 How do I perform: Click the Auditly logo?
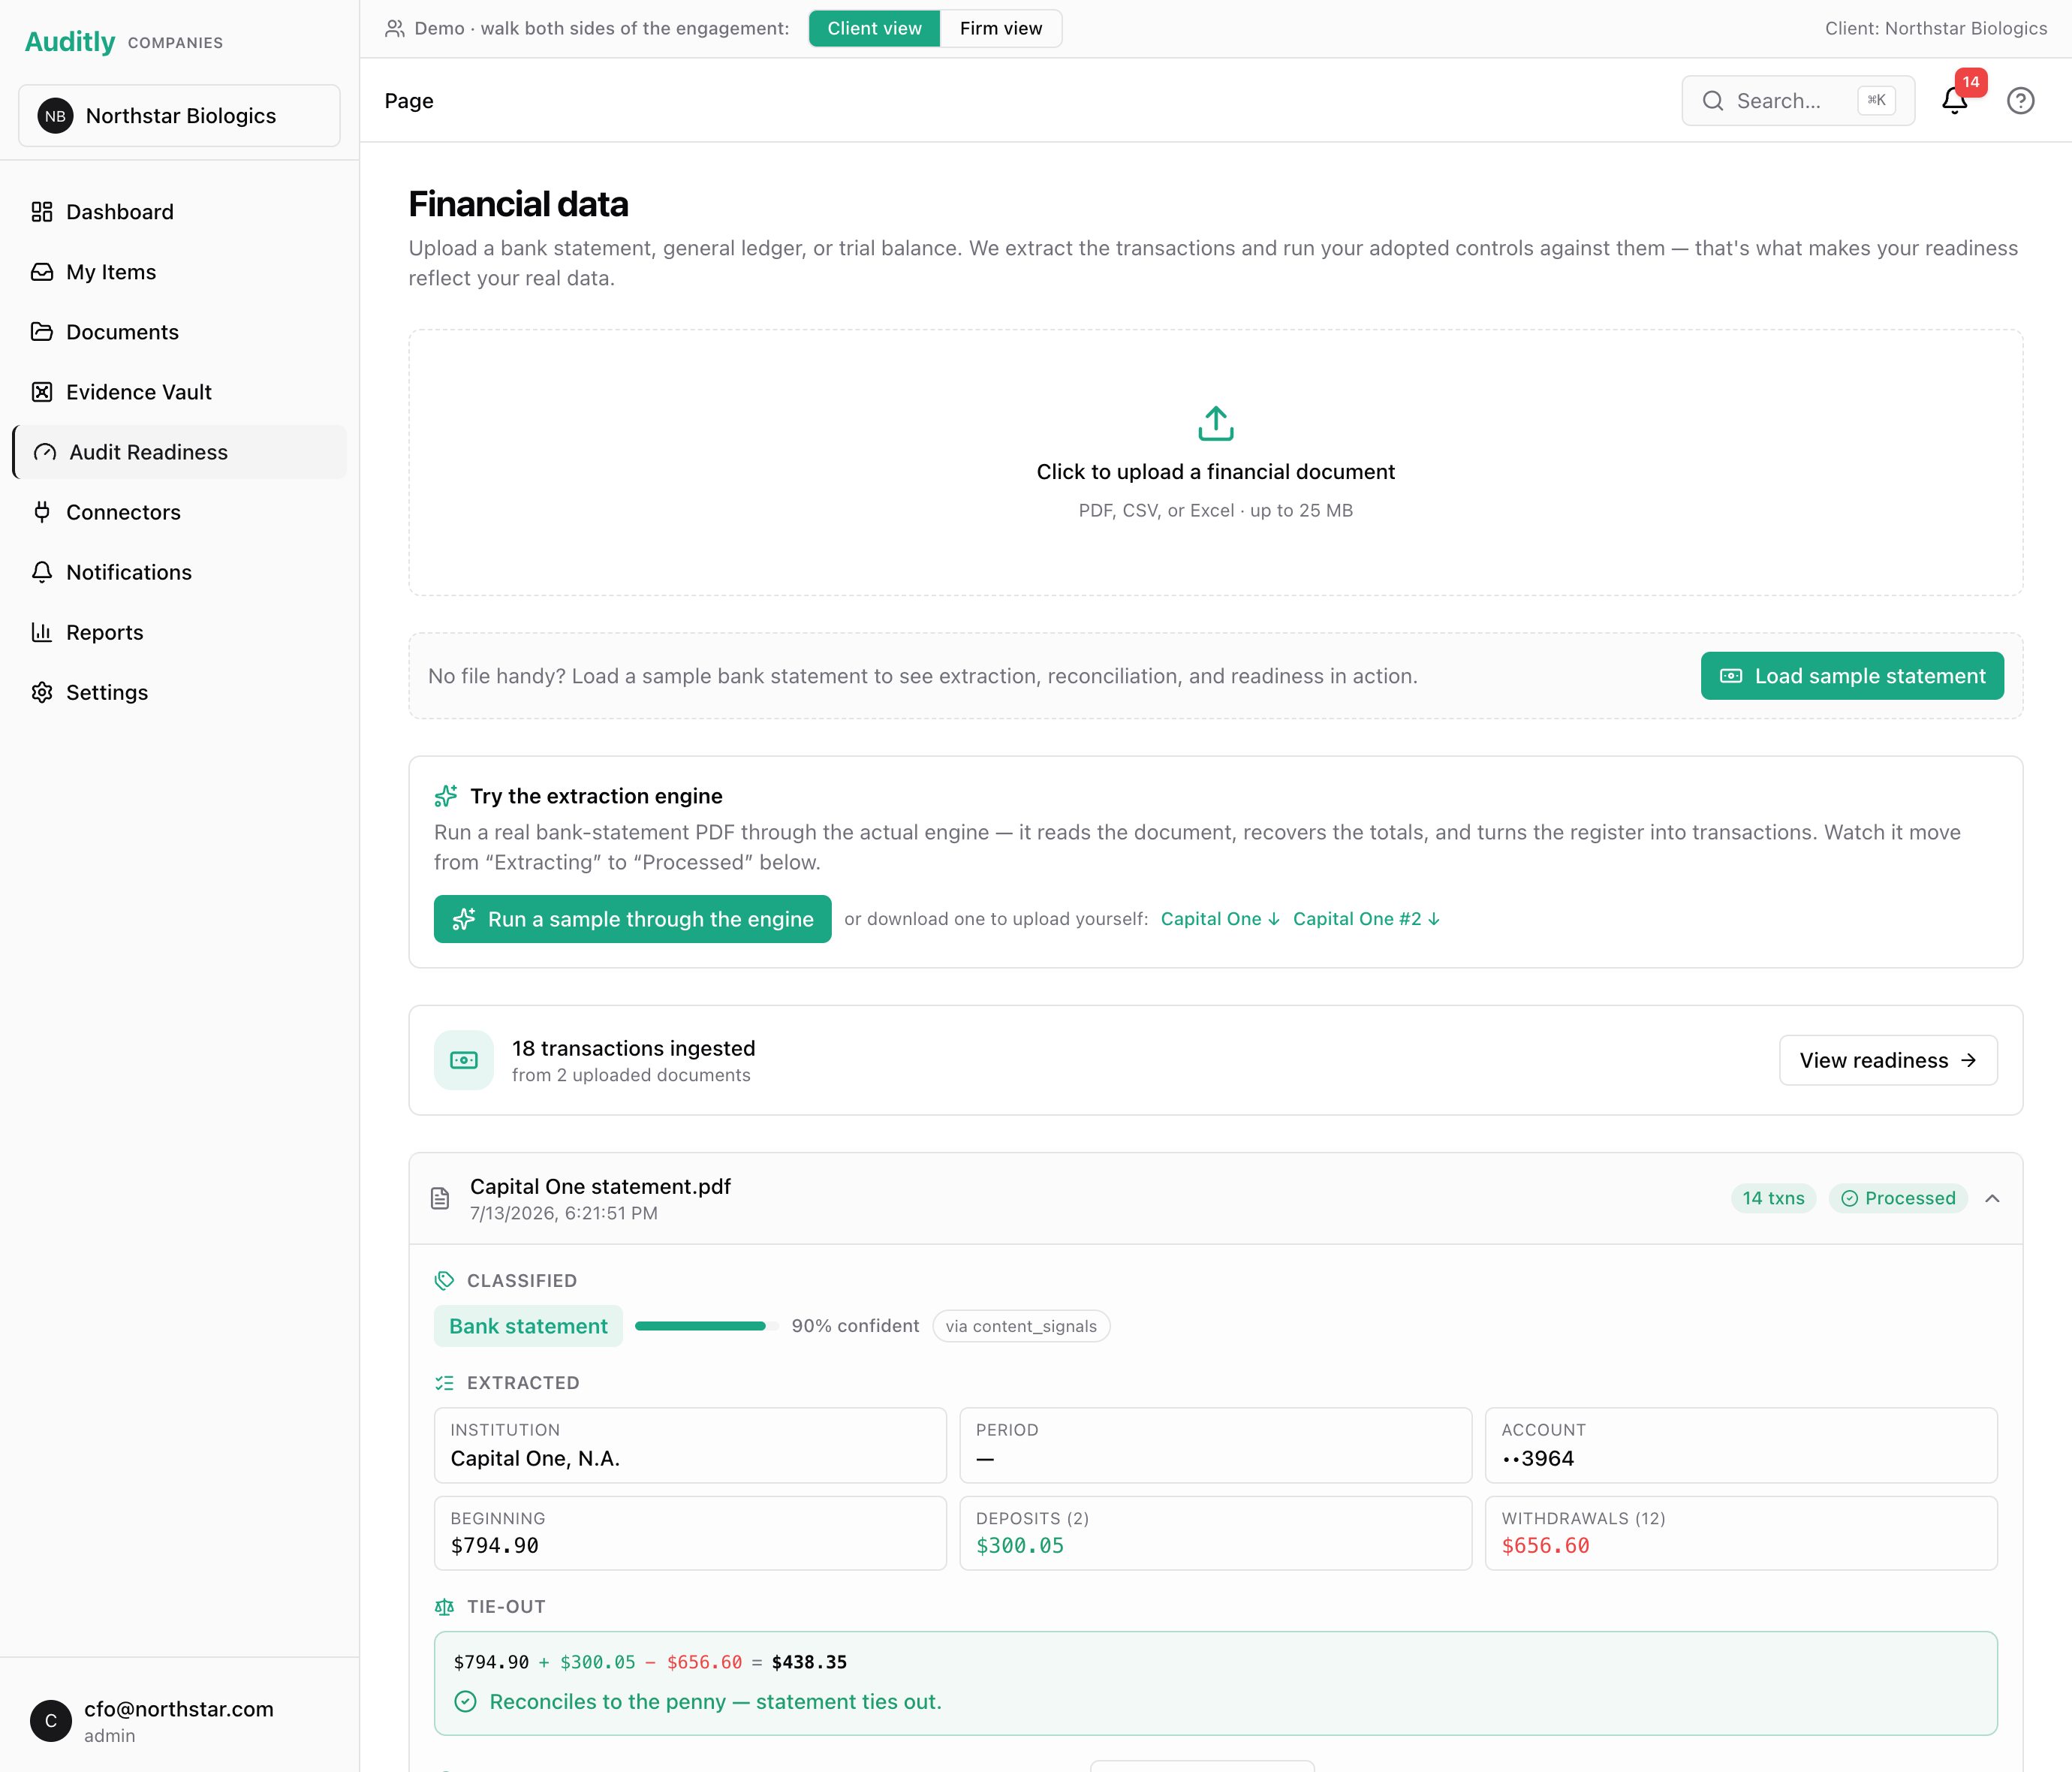[x=70, y=42]
